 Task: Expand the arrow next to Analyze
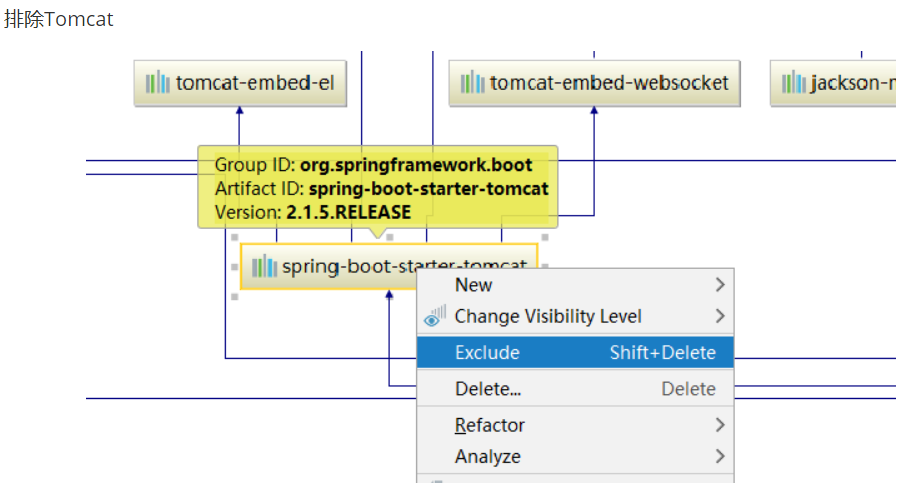click(x=720, y=457)
